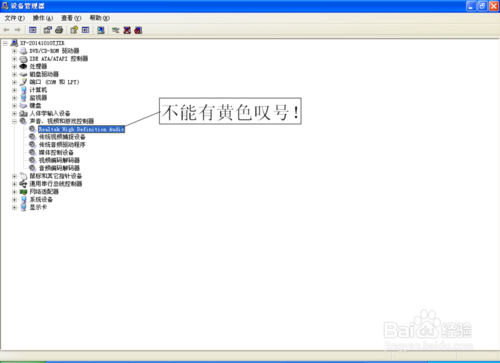Click the computer icon of root node XP-2014
500x363 pixels.
coord(14,43)
